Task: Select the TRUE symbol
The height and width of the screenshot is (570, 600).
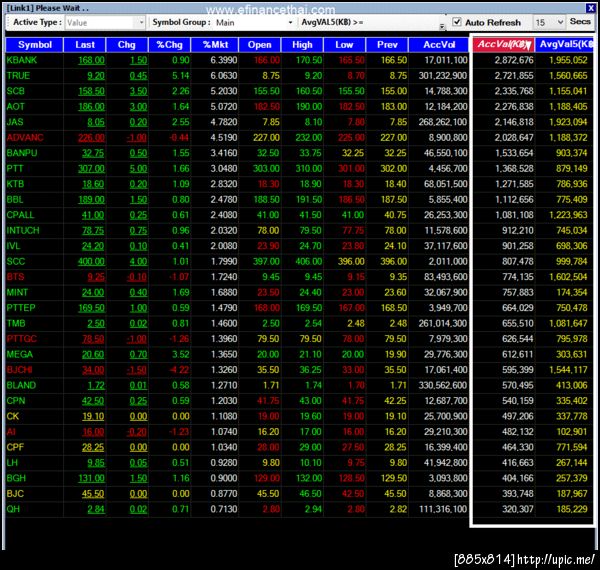Action: click(x=18, y=76)
